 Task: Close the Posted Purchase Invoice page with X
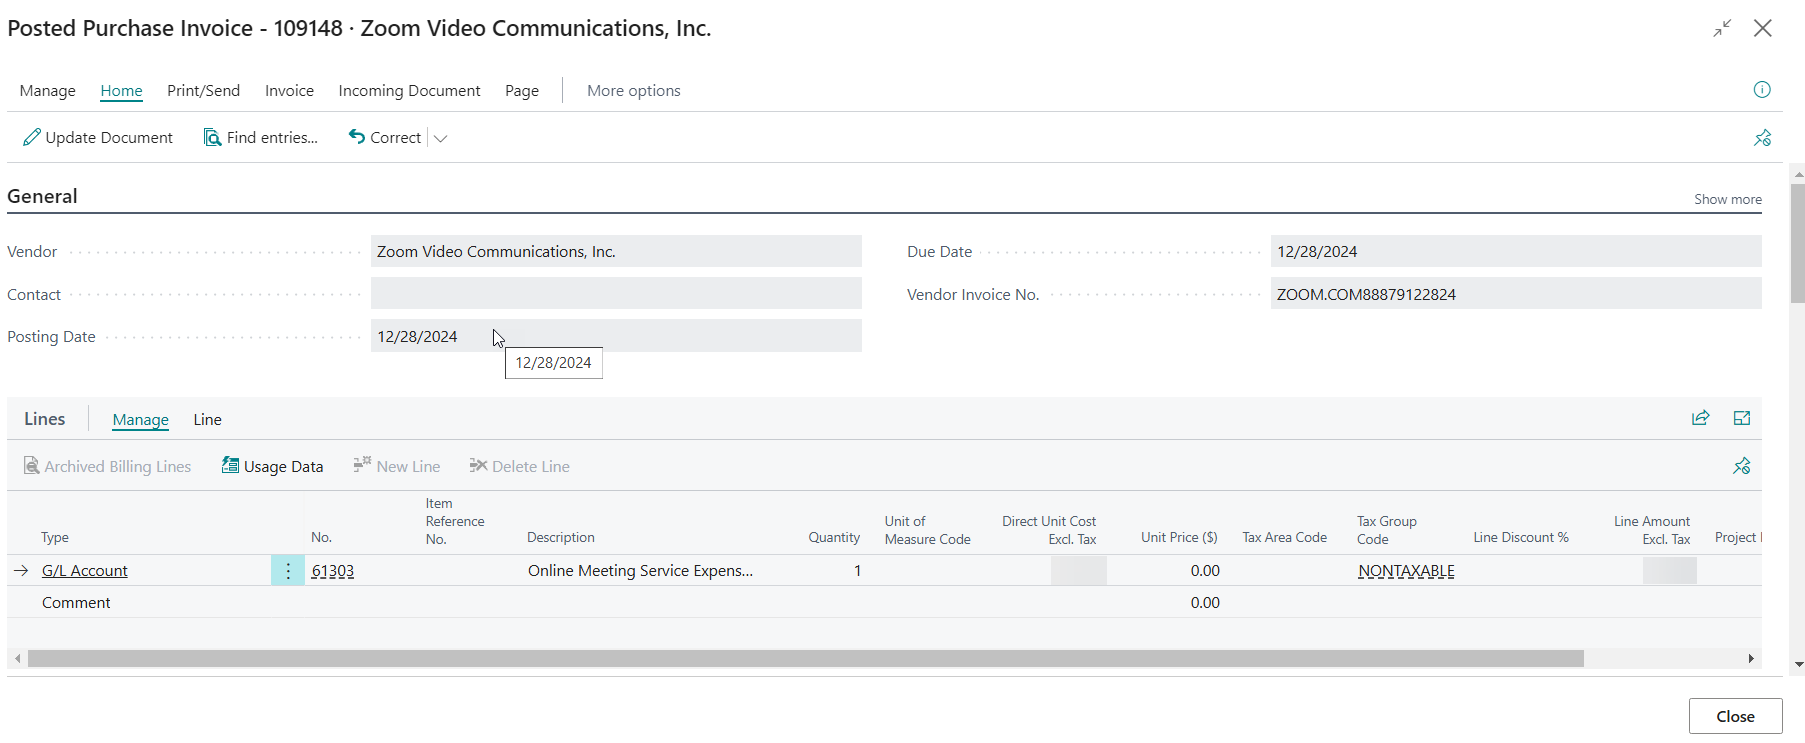click(1763, 28)
